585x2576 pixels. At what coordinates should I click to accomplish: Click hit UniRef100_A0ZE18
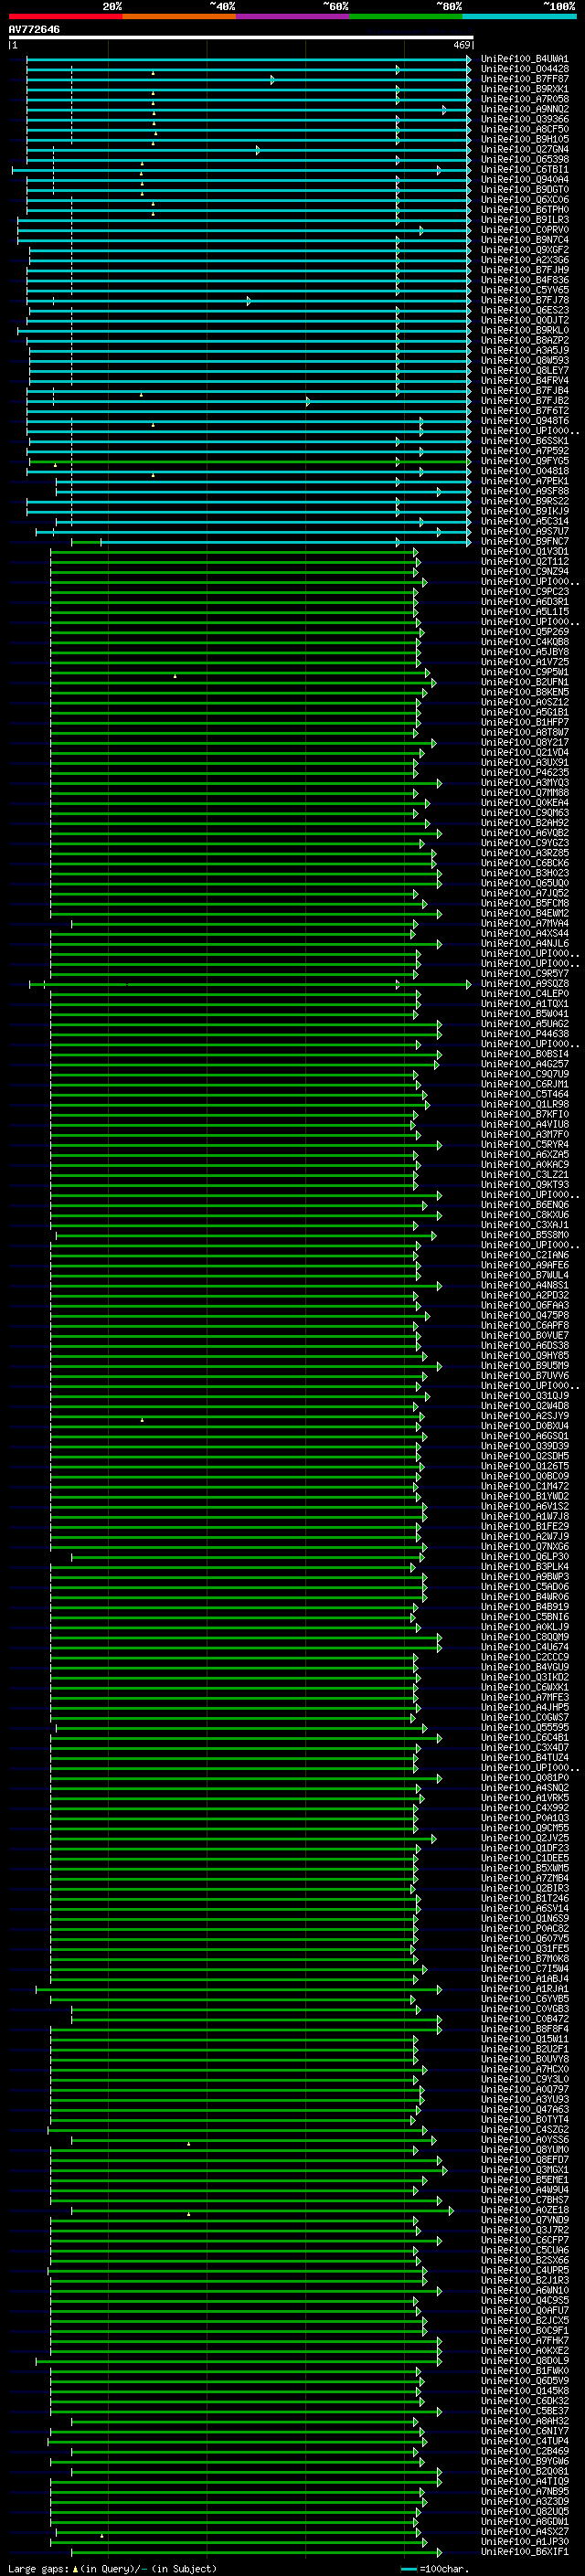tap(525, 2210)
